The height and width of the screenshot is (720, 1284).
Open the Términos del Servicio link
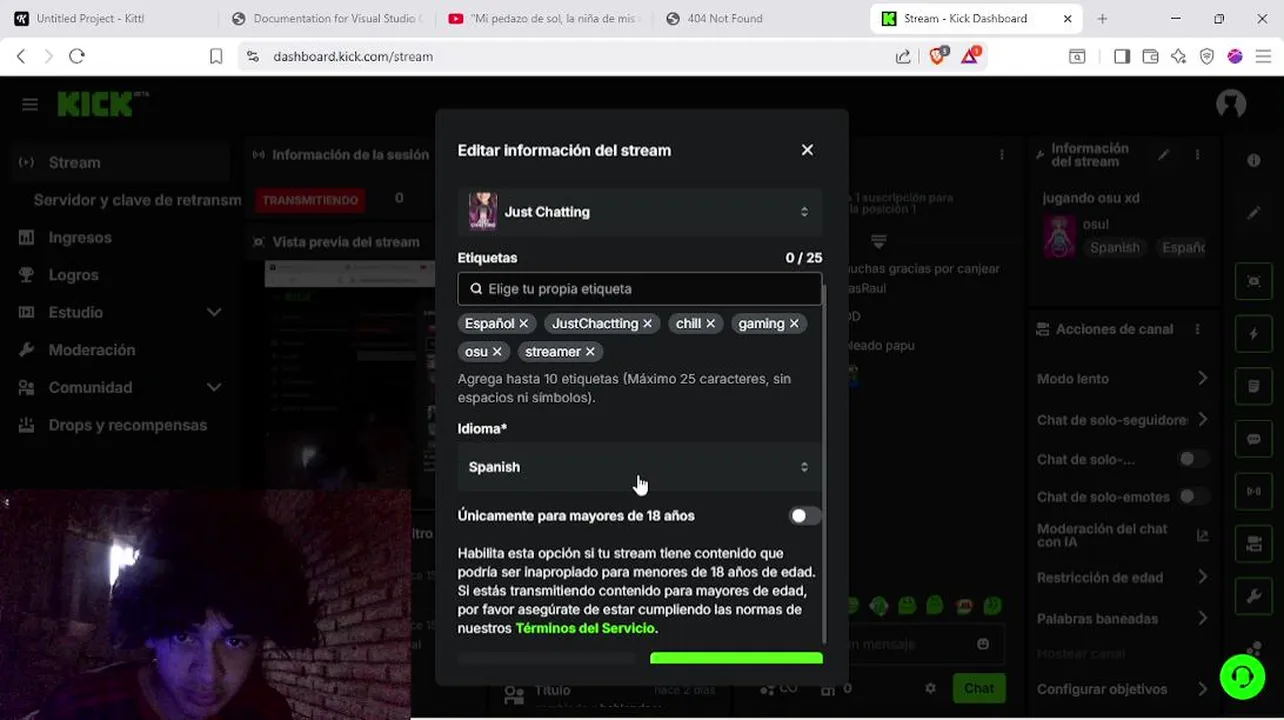[585, 628]
